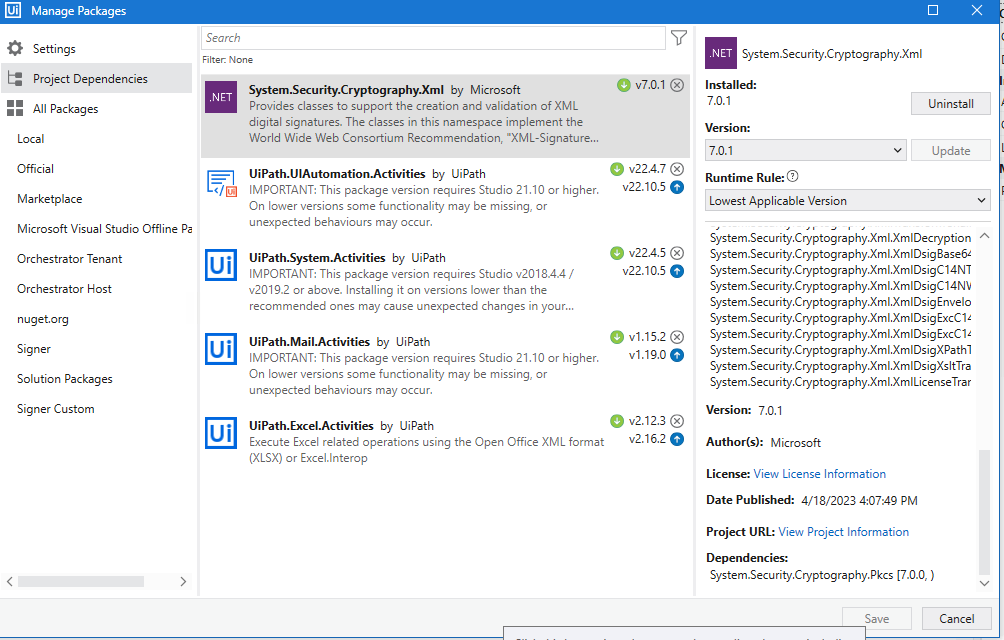1004x640 pixels.
Task: Open View License Information link
Action: [820, 474]
